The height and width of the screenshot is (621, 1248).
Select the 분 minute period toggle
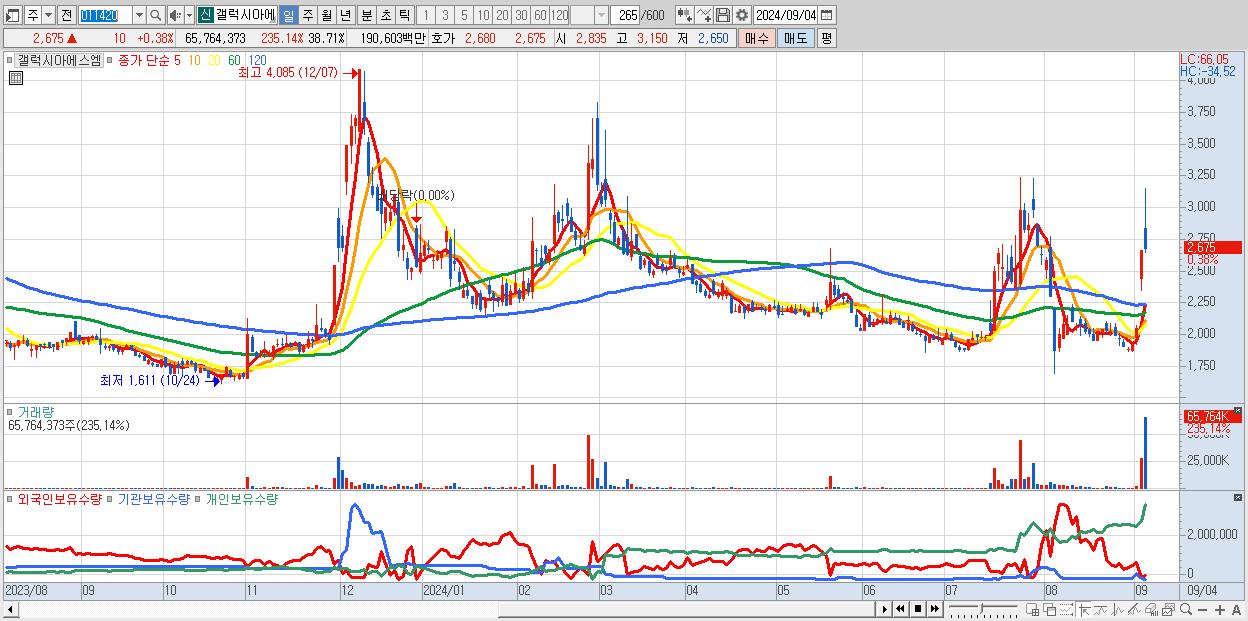point(366,15)
